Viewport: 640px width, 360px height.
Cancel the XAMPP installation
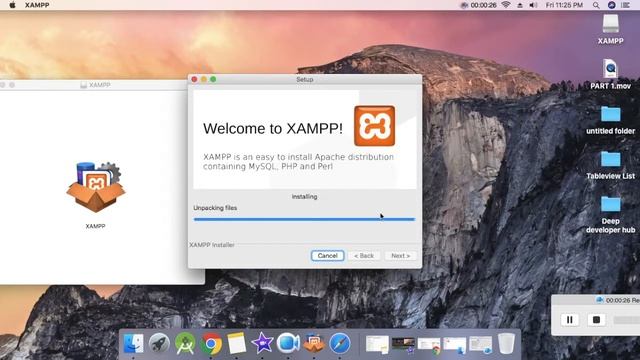pos(327,256)
